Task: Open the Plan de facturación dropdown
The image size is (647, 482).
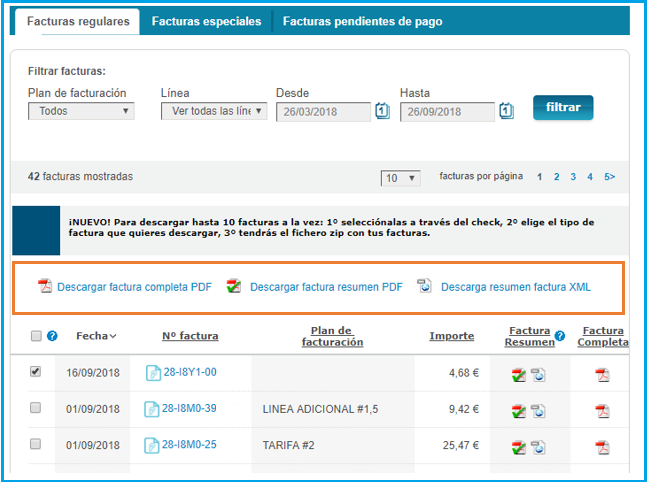Action: pyautogui.click(x=81, y=111)
